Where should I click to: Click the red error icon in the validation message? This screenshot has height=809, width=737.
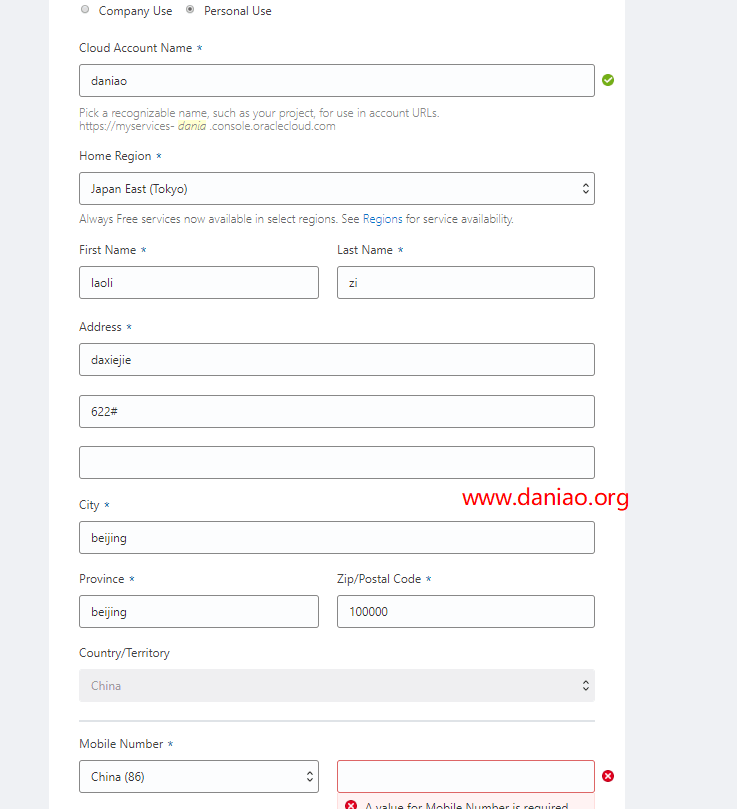[x=351, y=805]
